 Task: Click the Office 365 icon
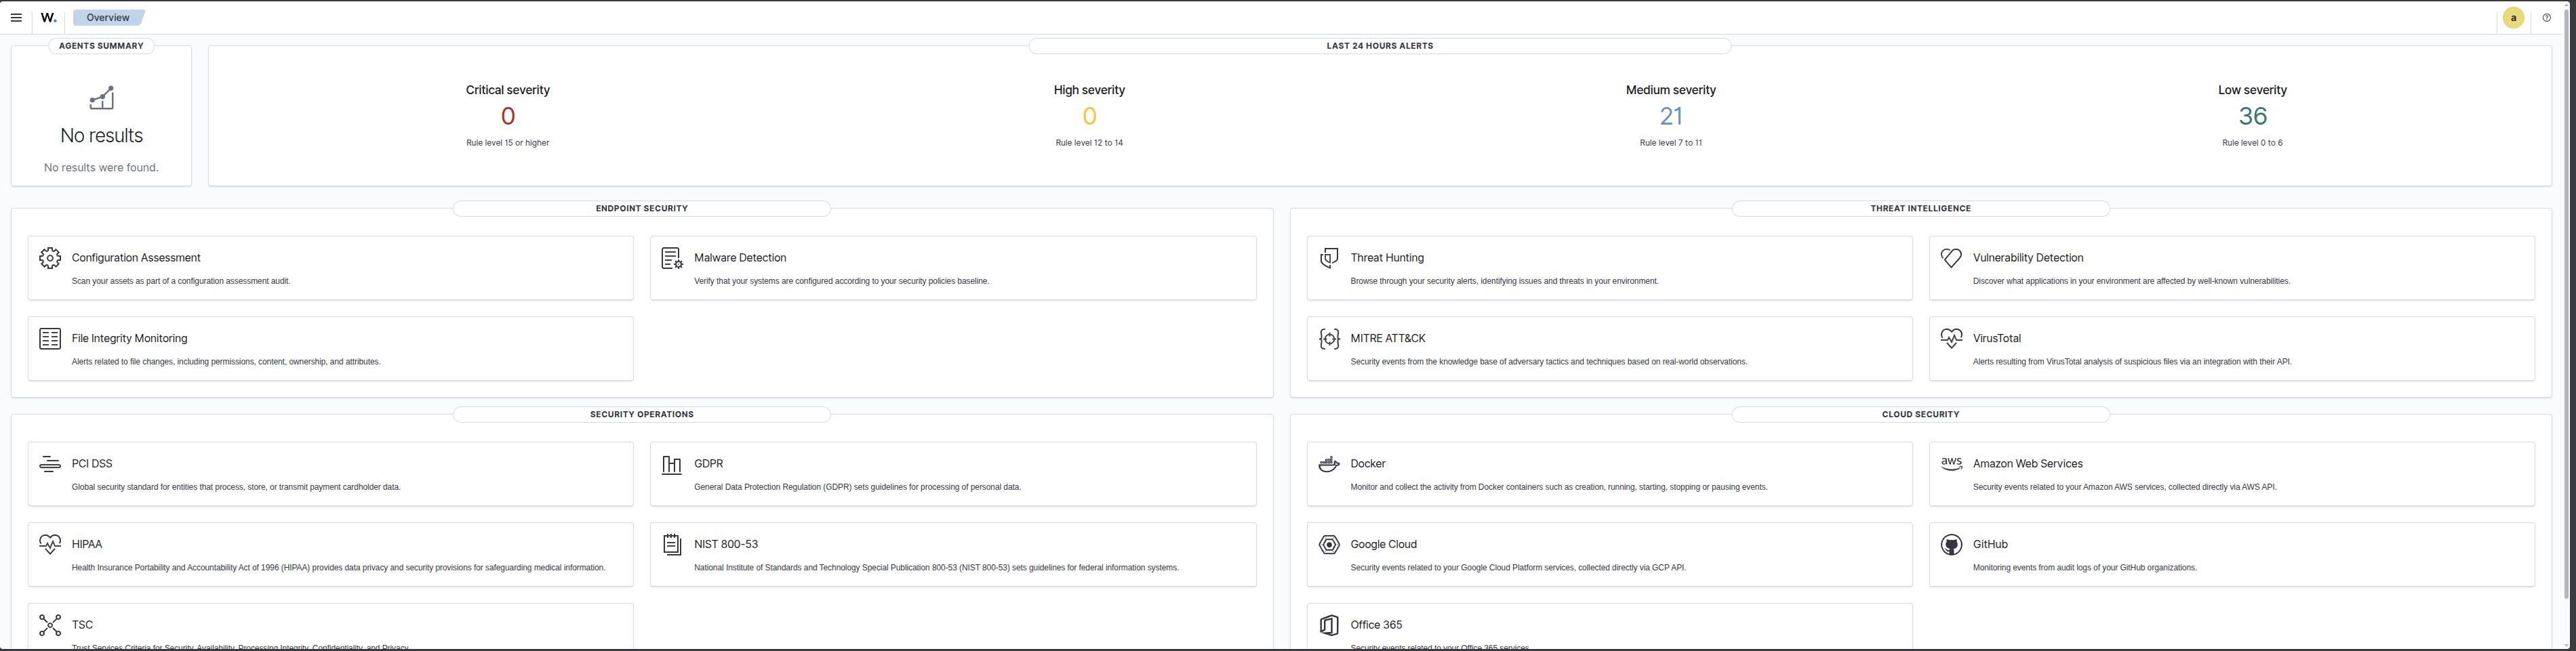[1329, 625]
